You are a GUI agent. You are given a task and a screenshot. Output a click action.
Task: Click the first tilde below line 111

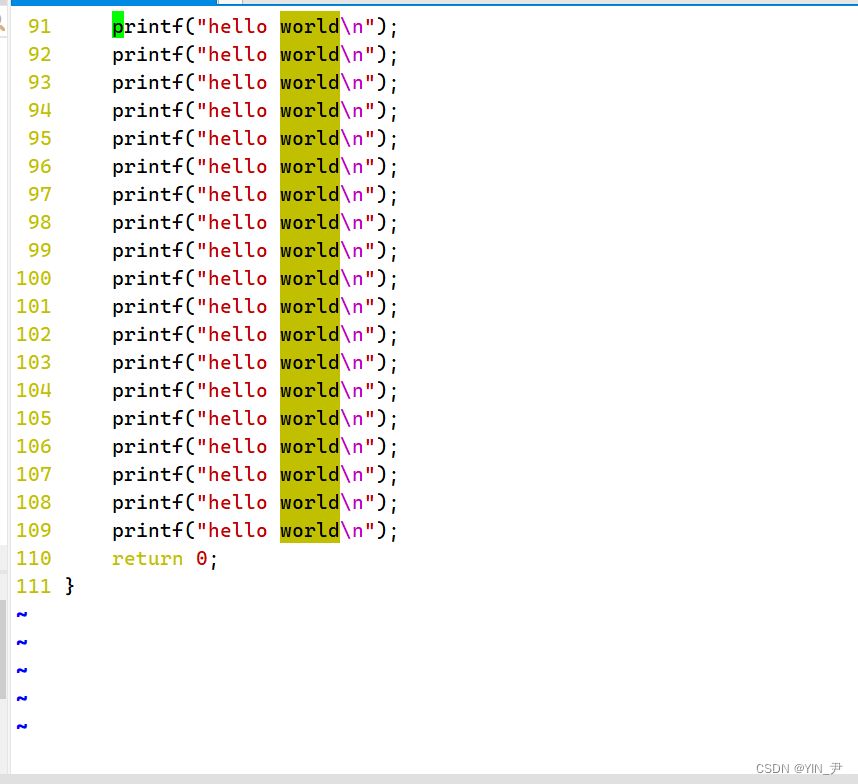coord(22,614)
